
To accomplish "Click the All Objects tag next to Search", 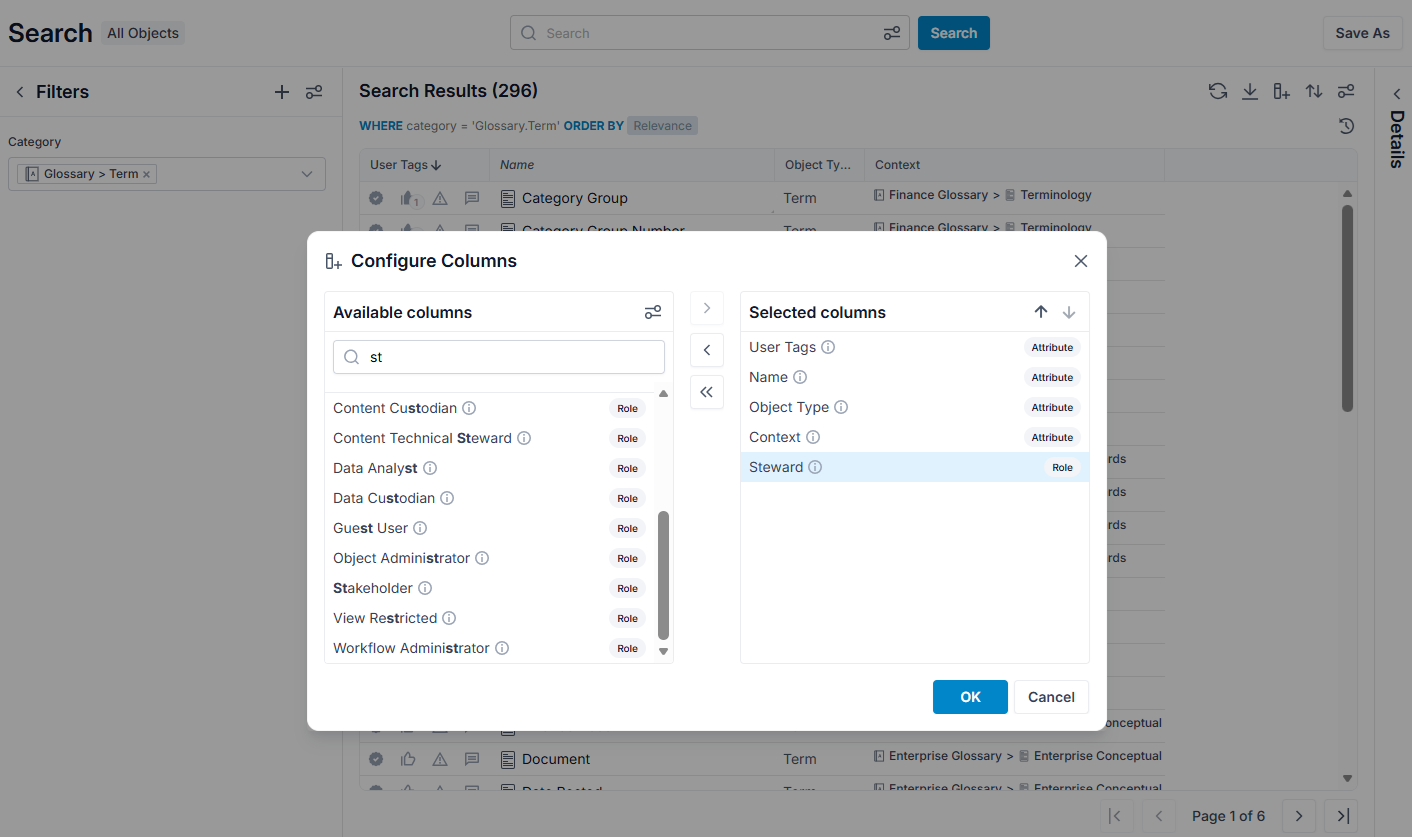I will [143, 33].
